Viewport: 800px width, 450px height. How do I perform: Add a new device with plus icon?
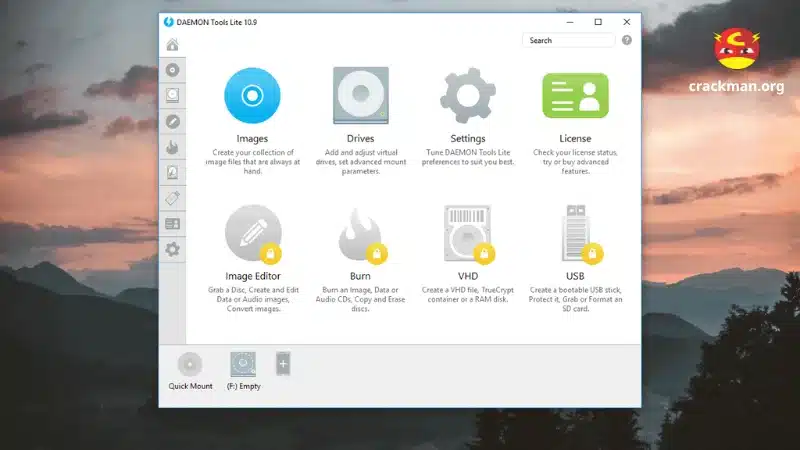click(283, 364)
